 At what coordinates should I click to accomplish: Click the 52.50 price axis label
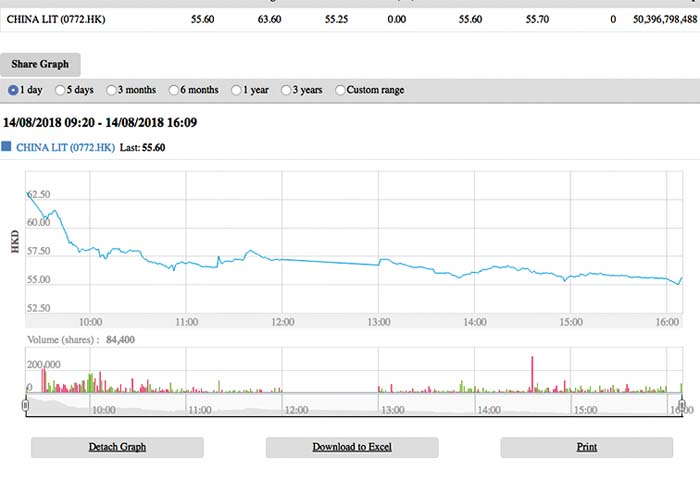pyautogui.click(x=38, y=308)
